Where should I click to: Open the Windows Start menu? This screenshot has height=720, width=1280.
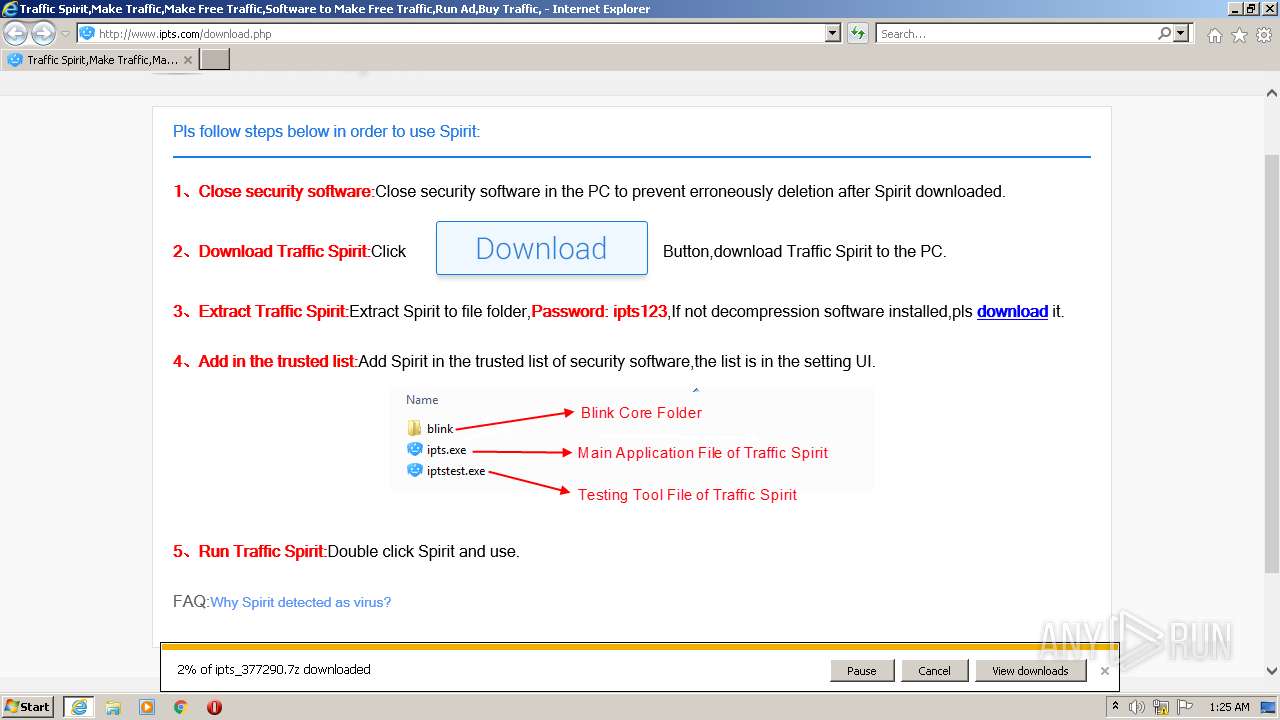point(28,707)
